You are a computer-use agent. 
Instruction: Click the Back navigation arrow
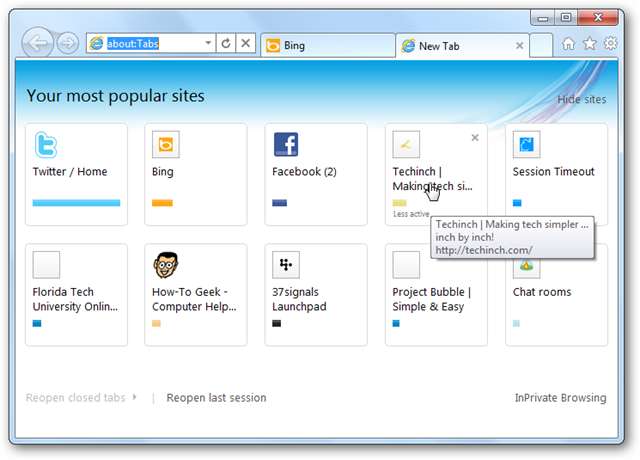tap(37, 43)
